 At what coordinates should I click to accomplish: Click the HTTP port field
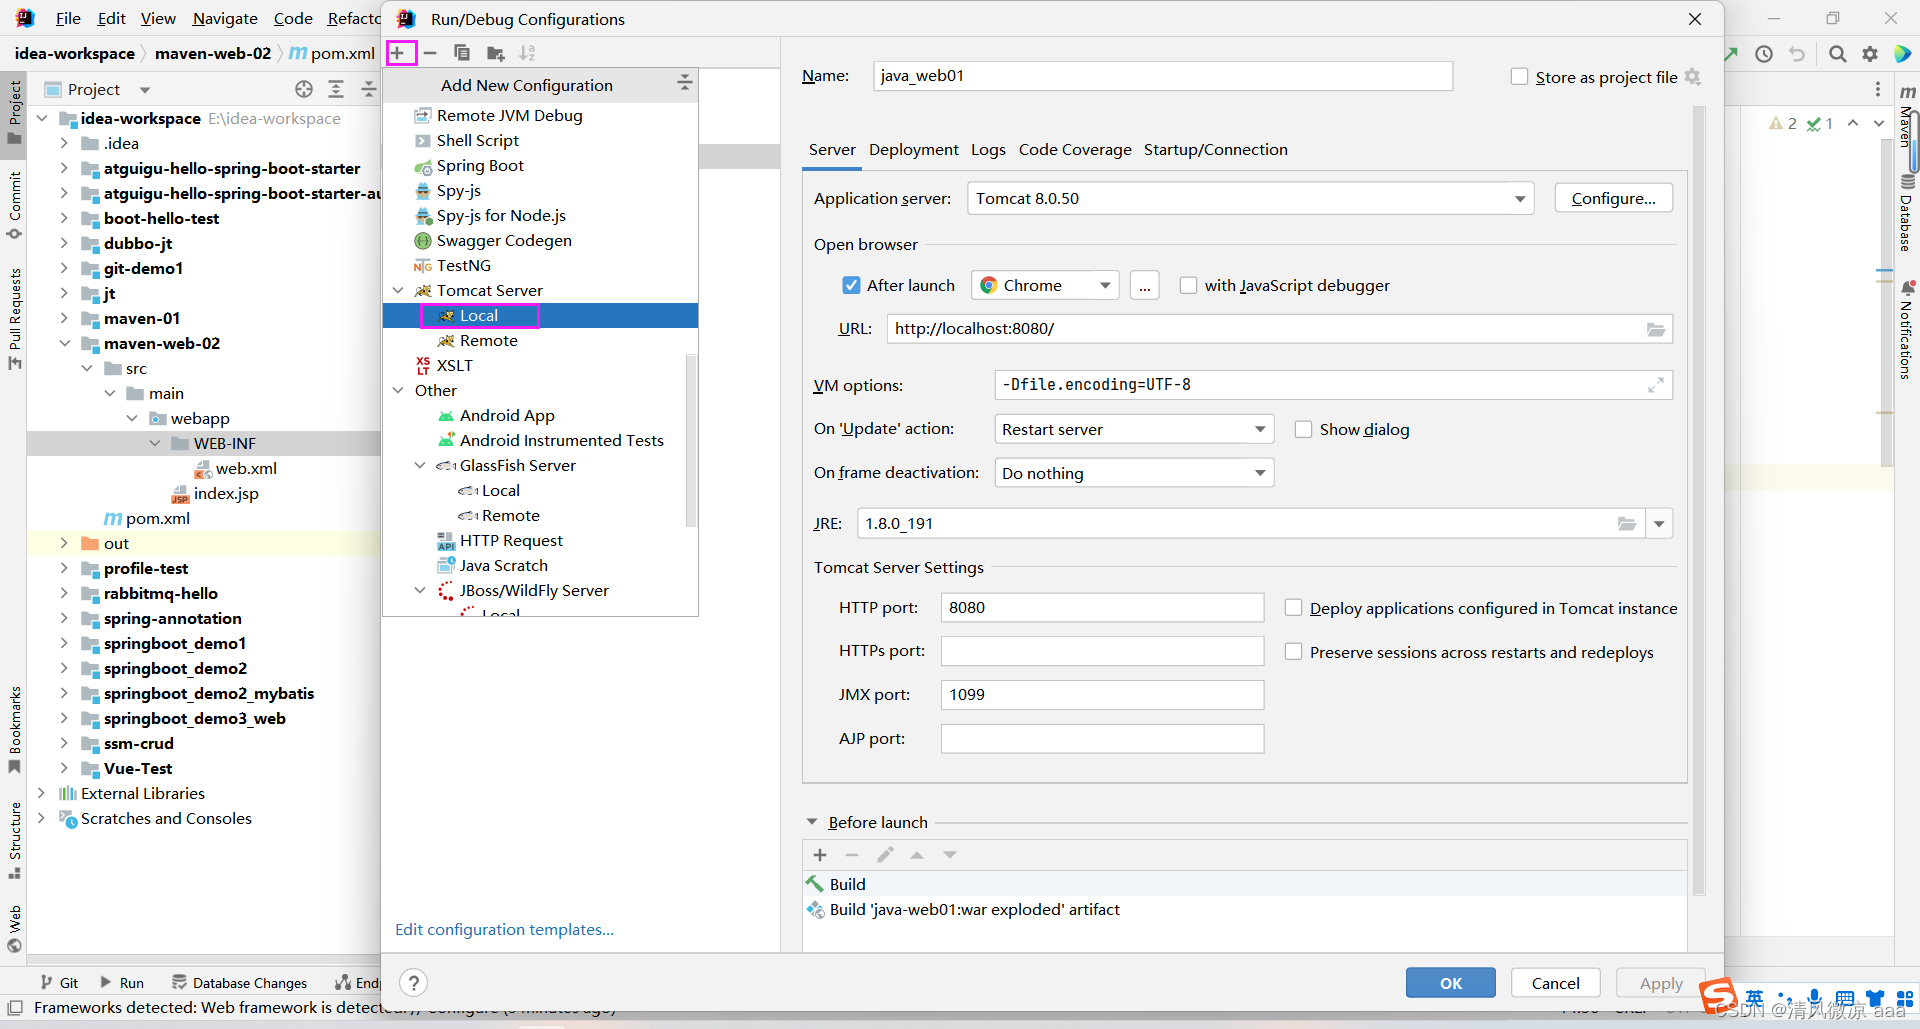1102,608
